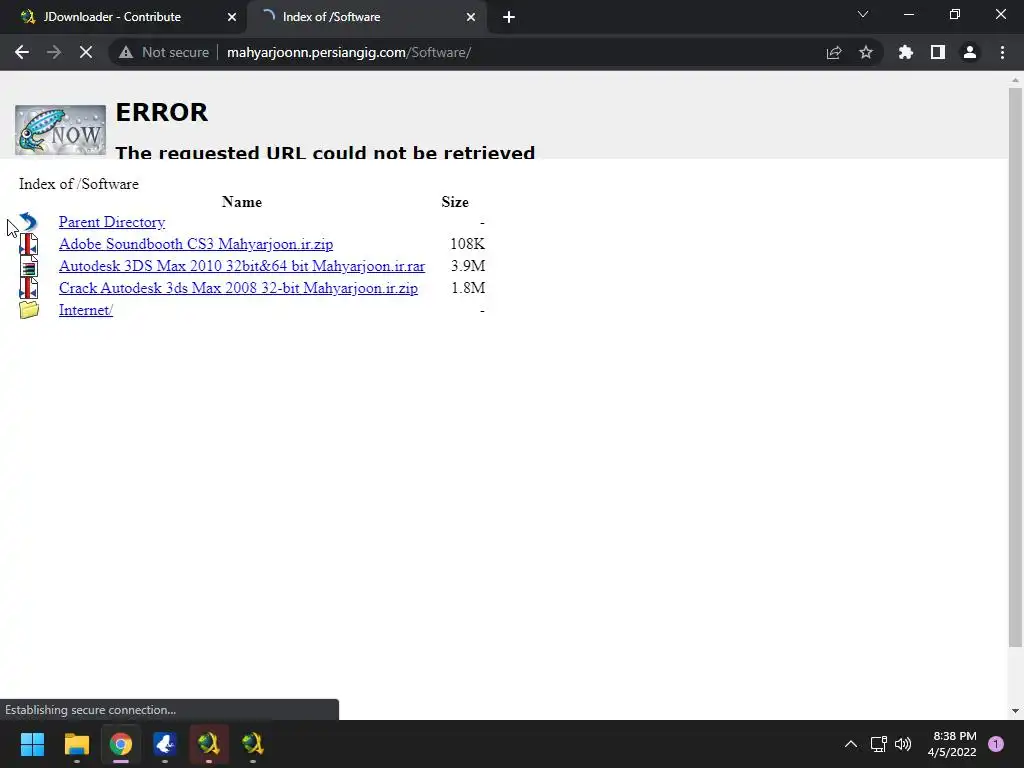
Task: Download Crack Autodesk 3ds Max 2008 zip
Action: (238, 288)
